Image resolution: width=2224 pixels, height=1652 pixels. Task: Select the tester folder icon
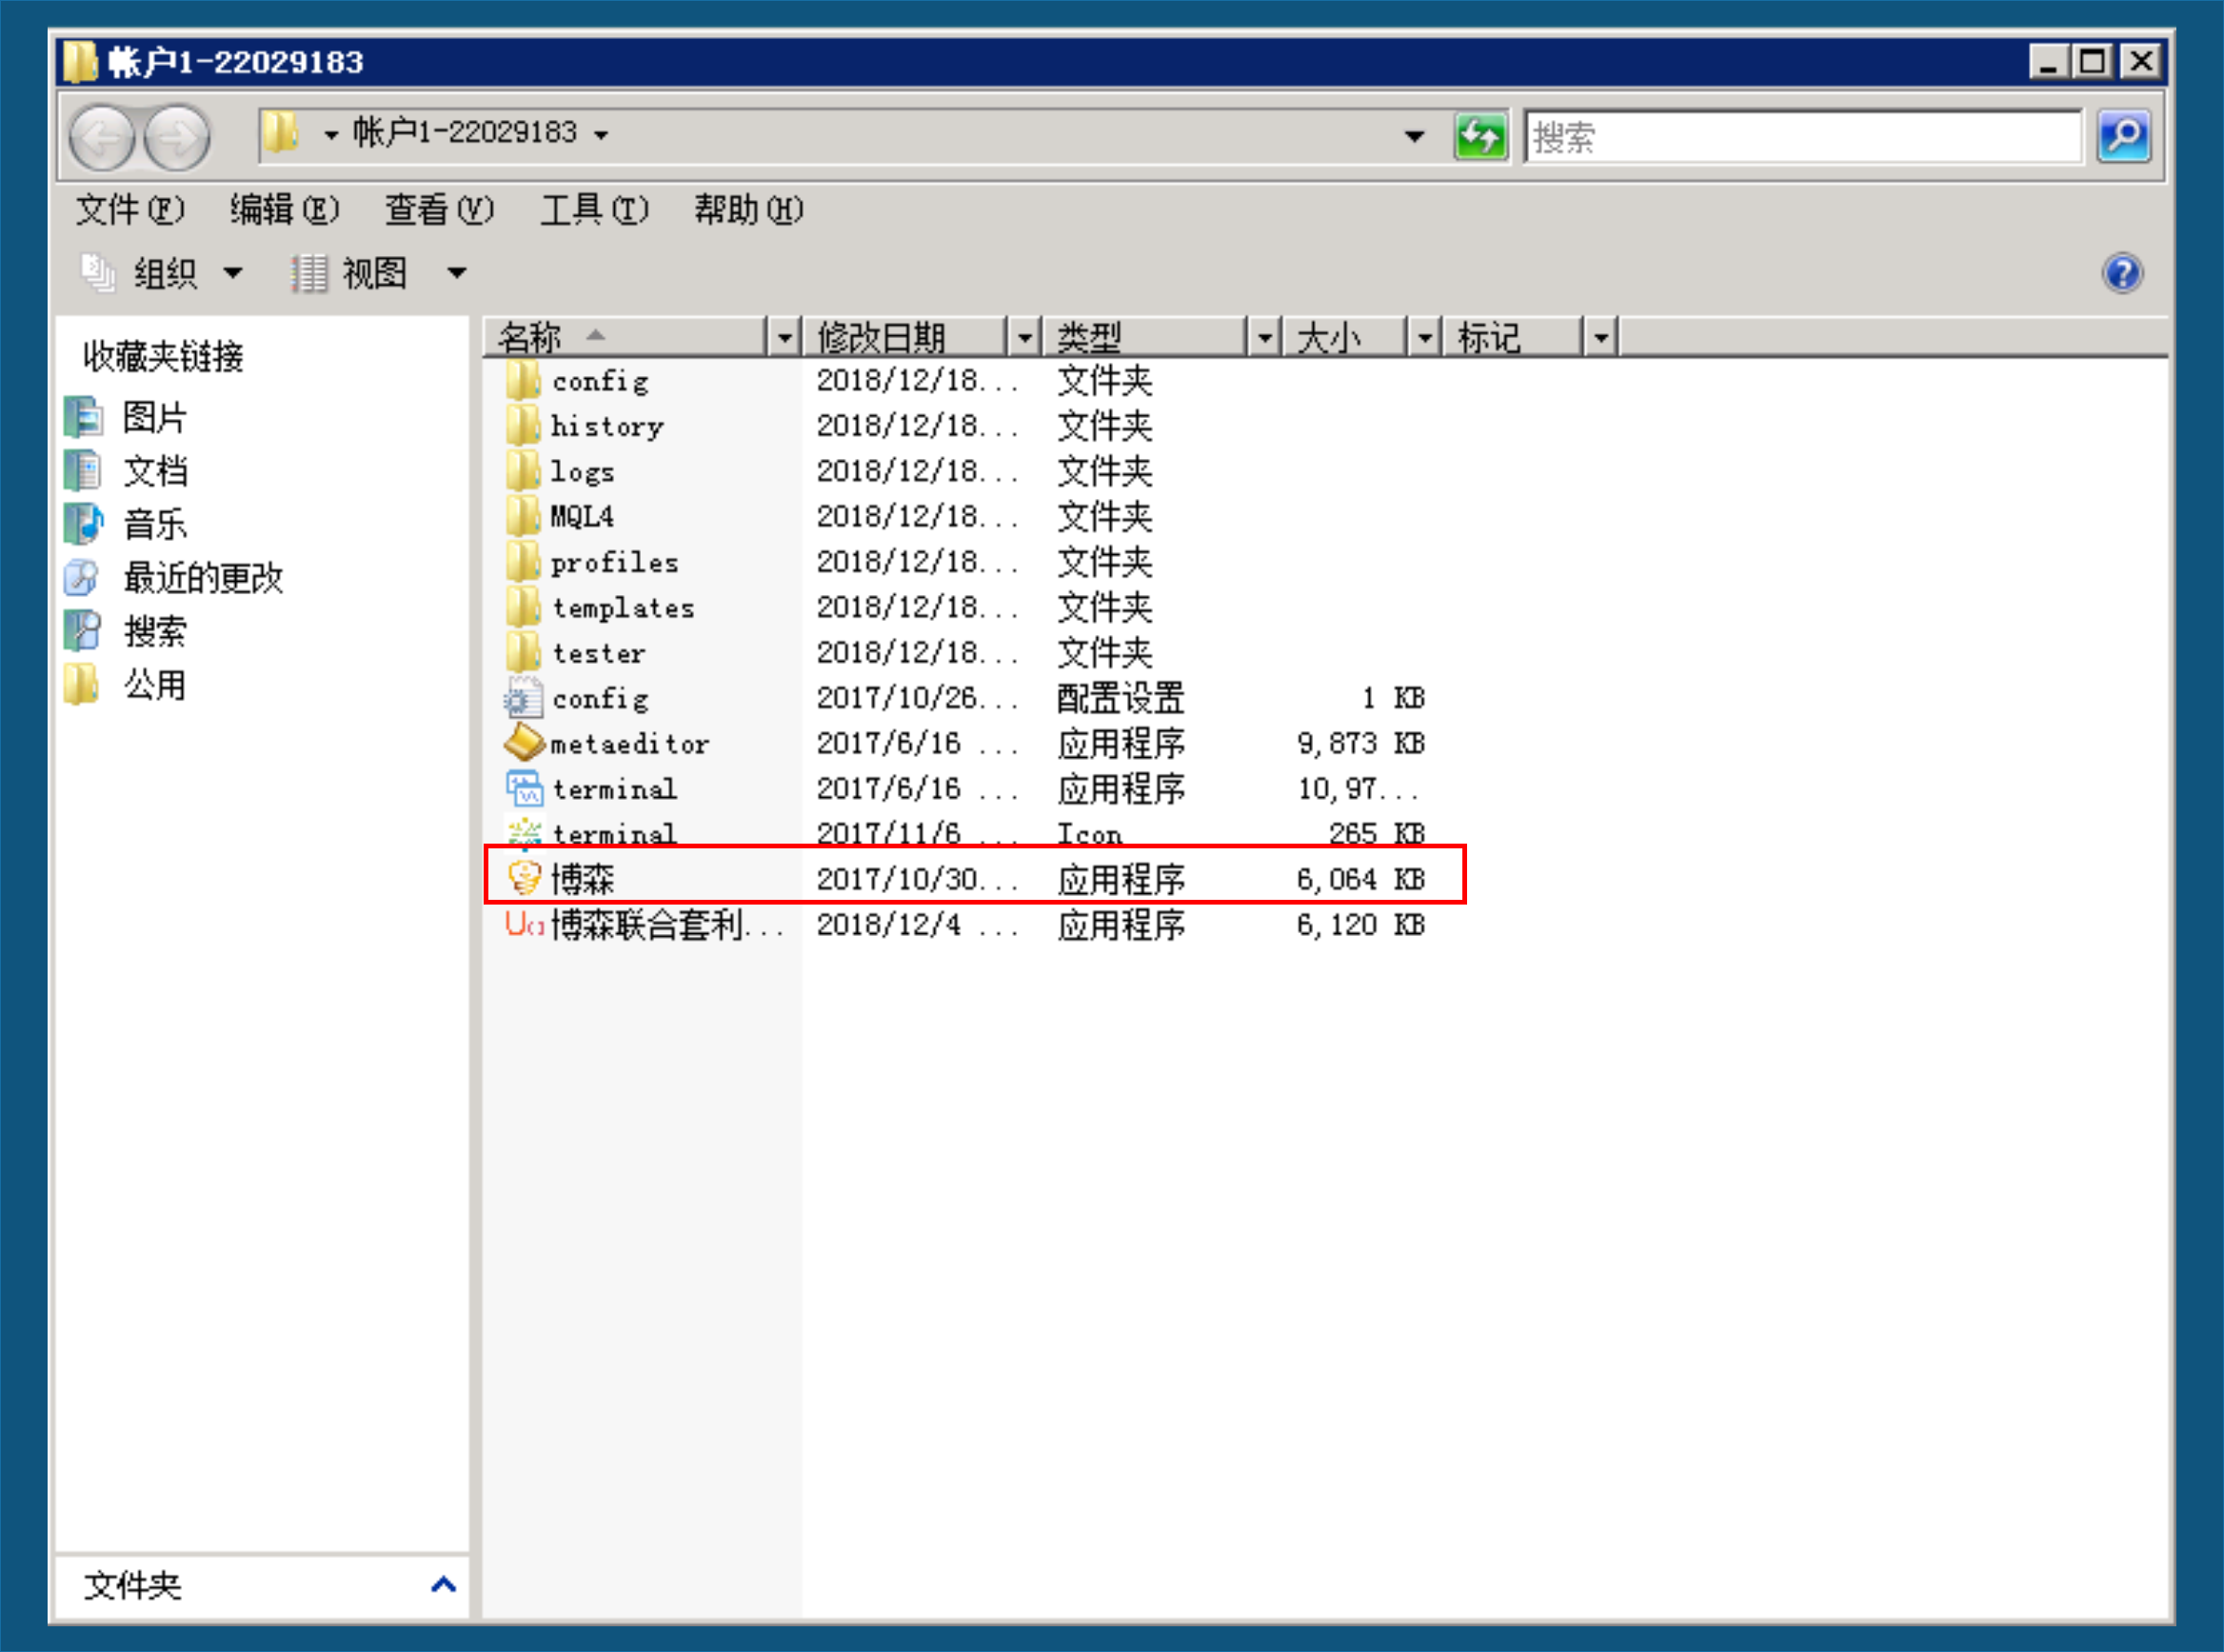523,652
